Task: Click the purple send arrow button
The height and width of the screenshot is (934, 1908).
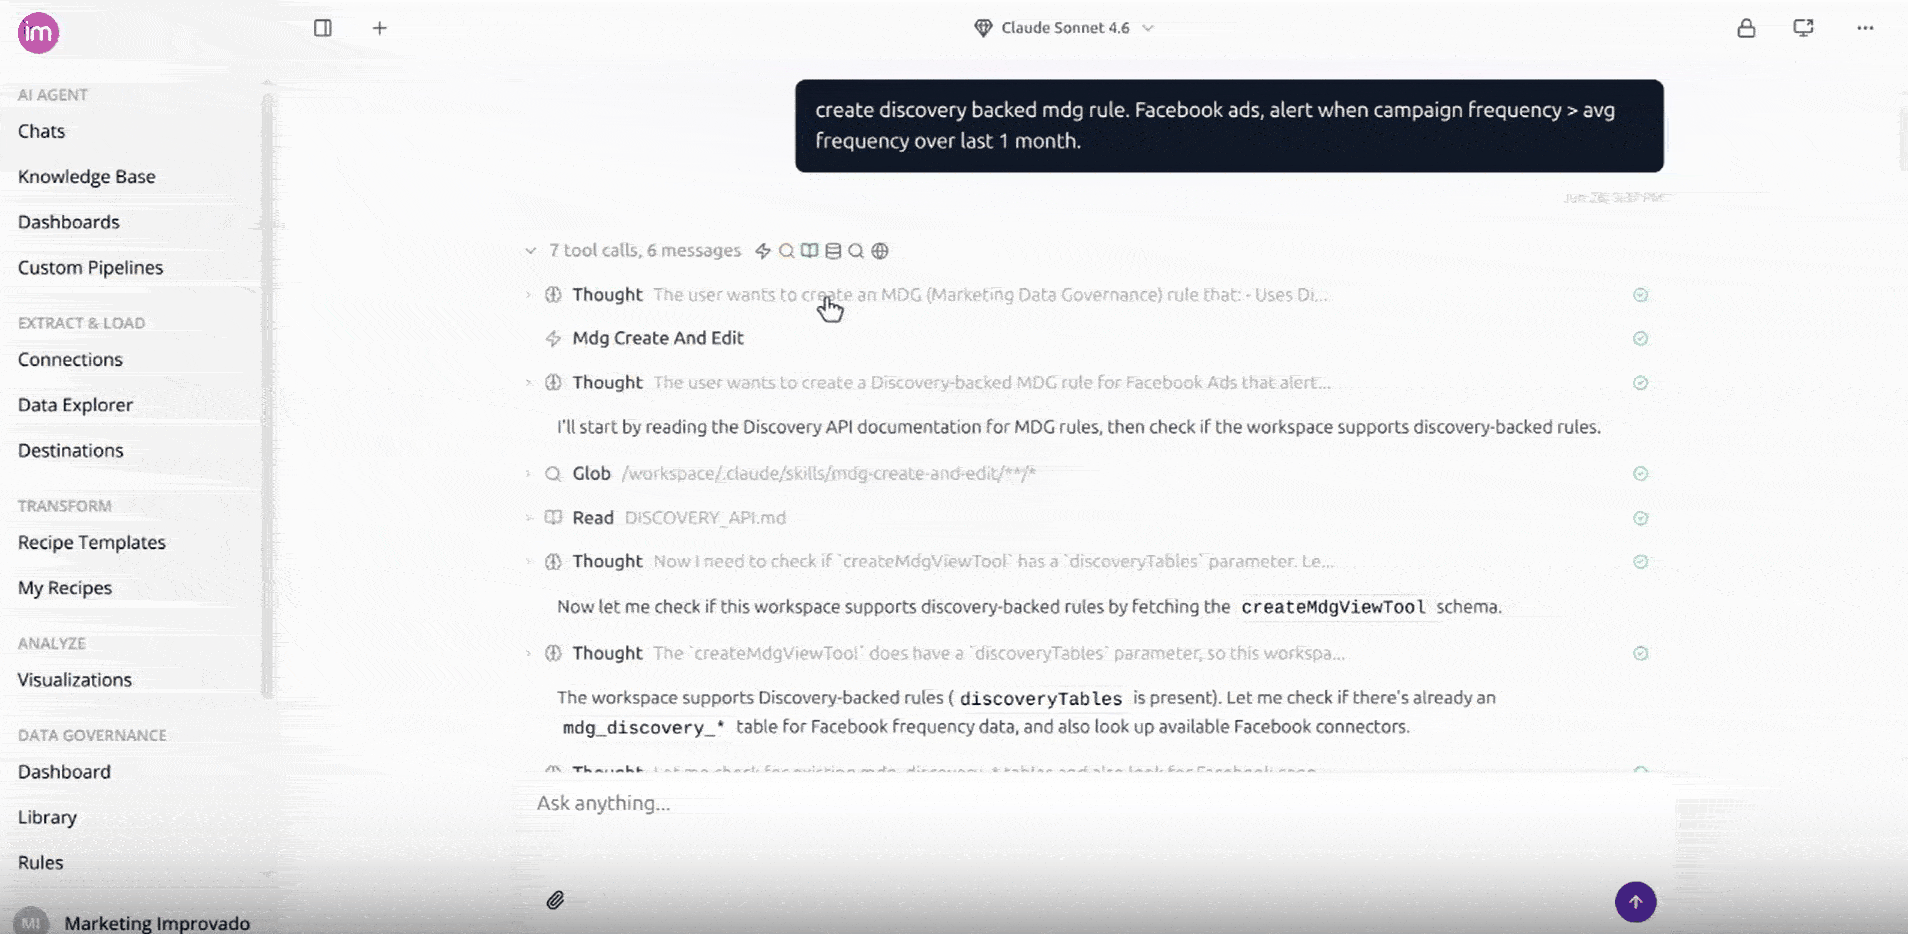Action: [1635, 902]
